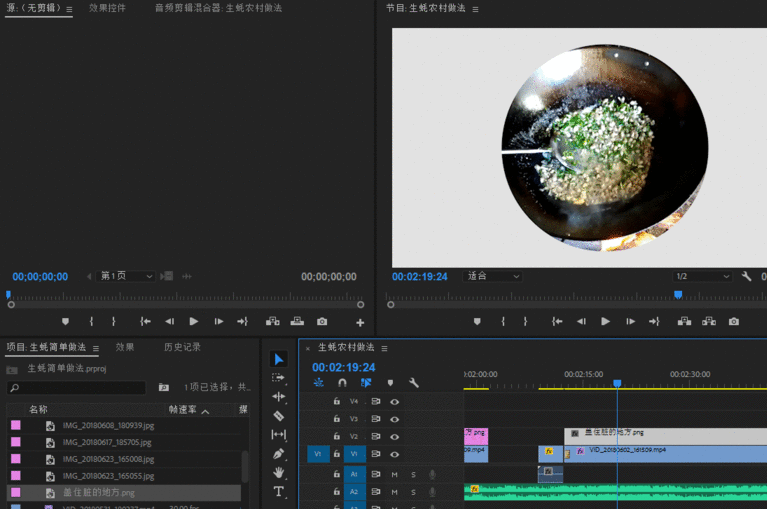The height and width of the screenshot is (509, 767).
Task: Select the Type (T) tool
Action: pos(279,491)
